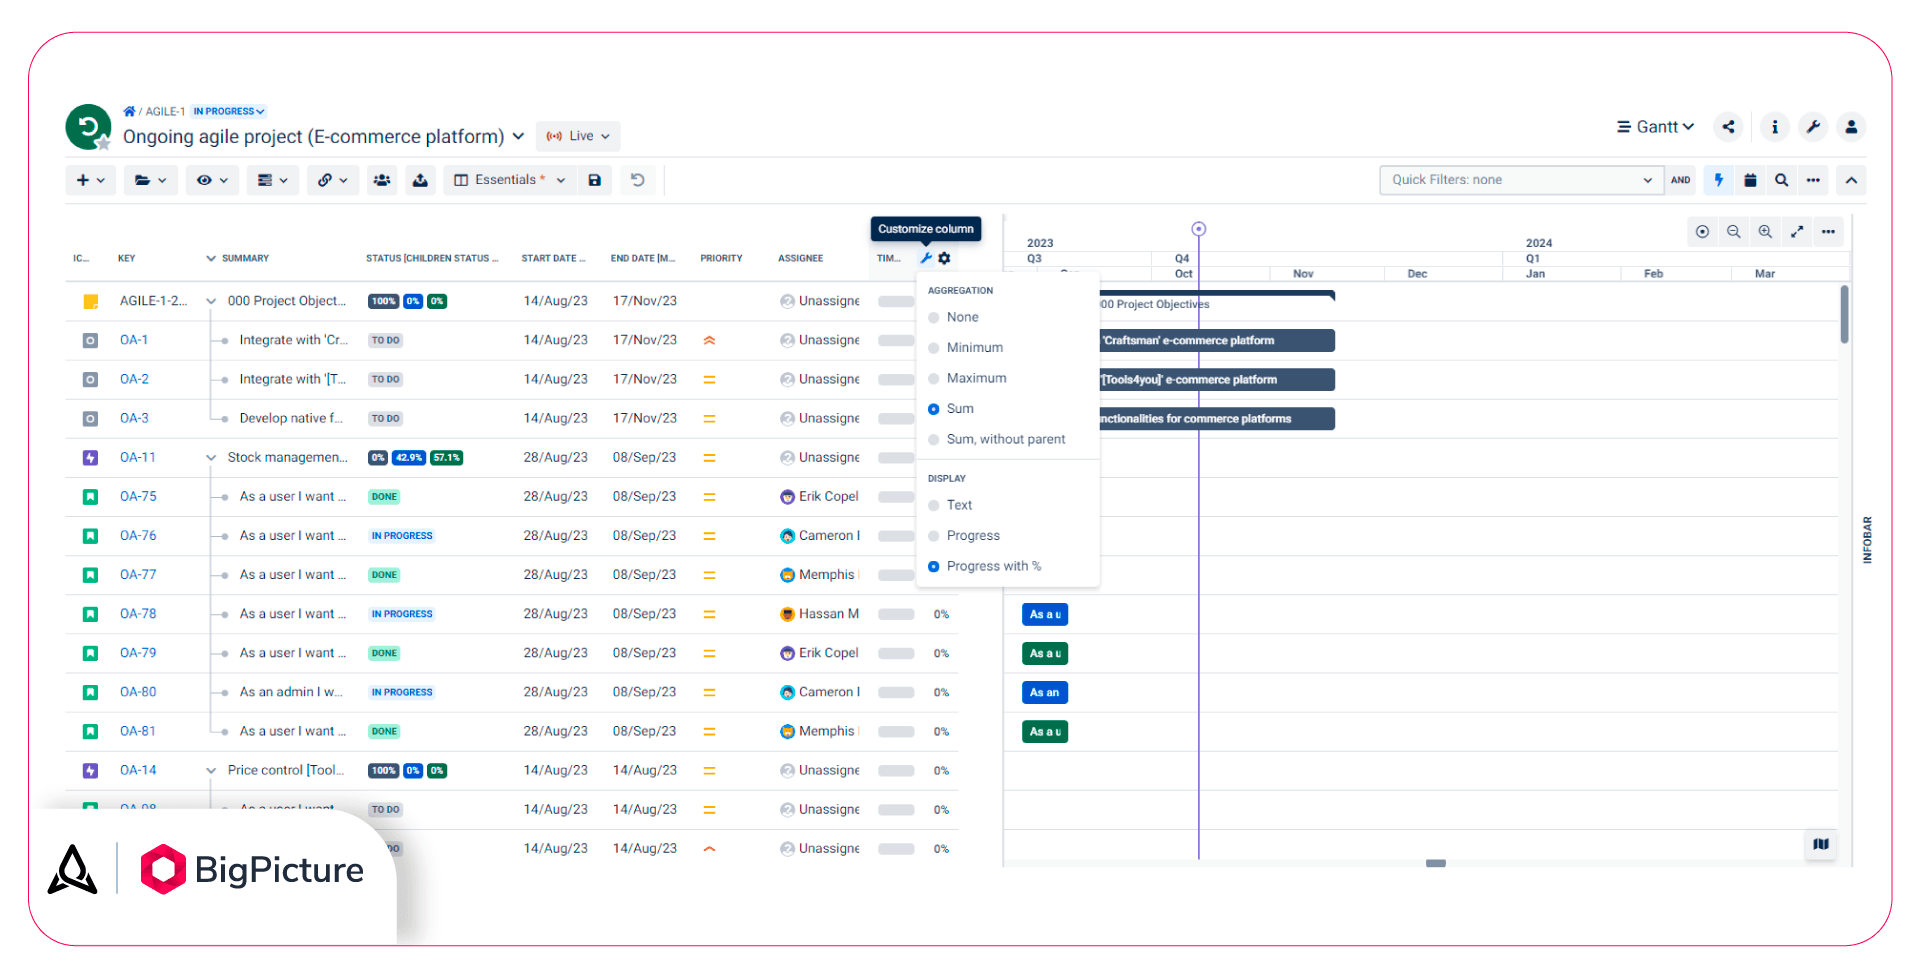
Task: Zoom in the Gantt timeline
Action: [1765, 232]
